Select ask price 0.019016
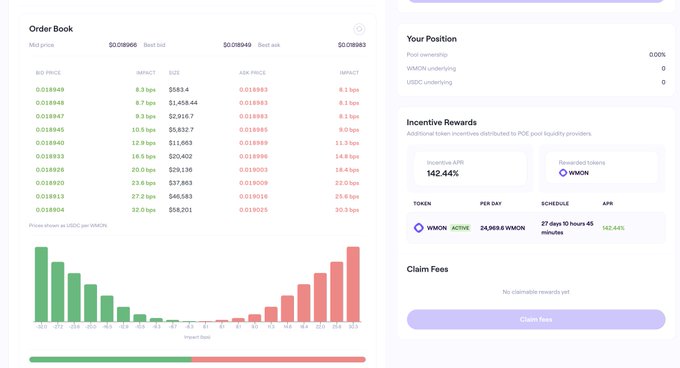The height and width of the screenshot is (368, 680). (x=253, y=196)
